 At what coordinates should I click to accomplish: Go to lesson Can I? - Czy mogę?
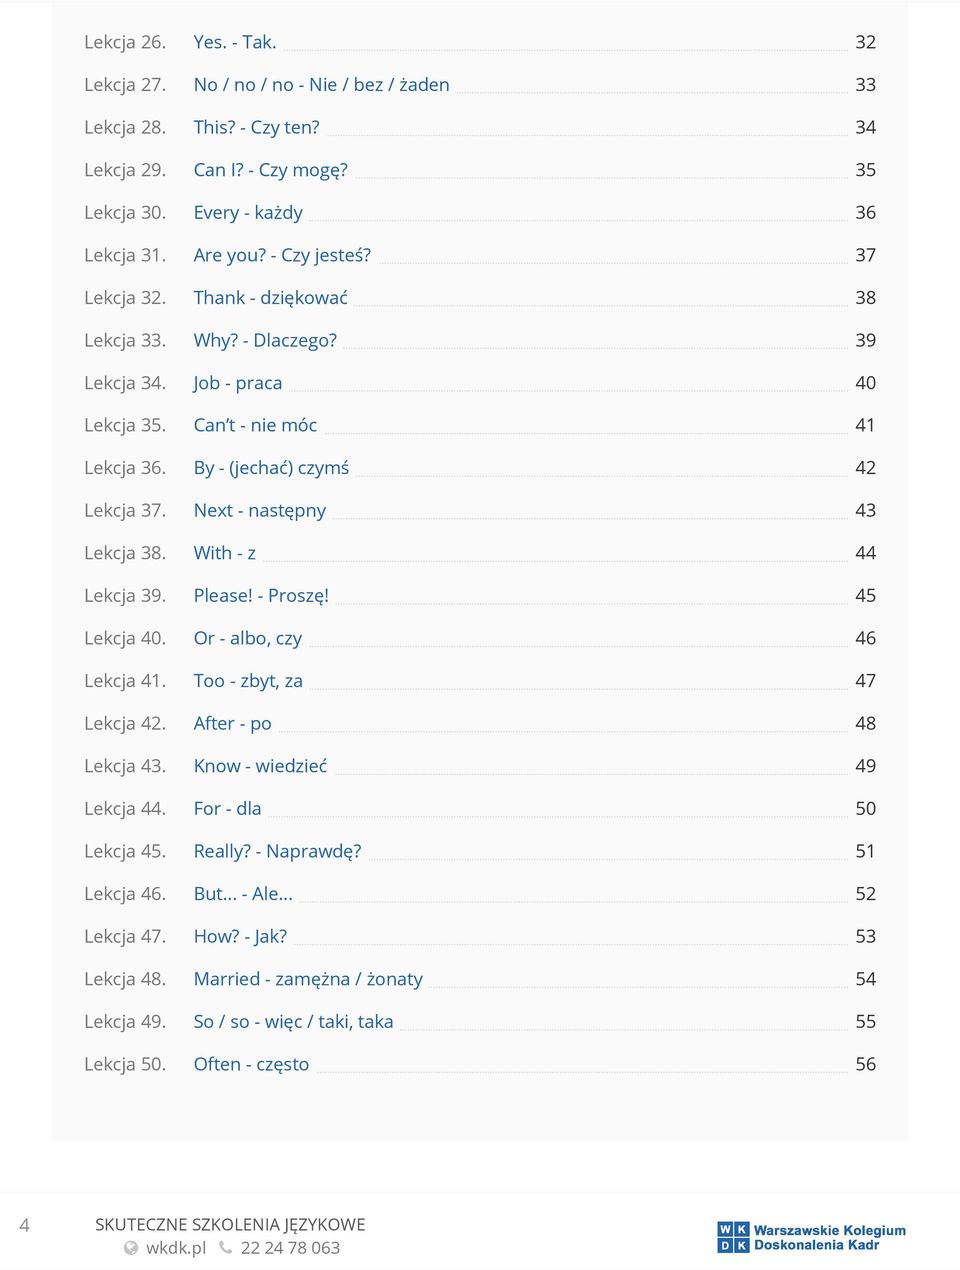click(271, 170)
